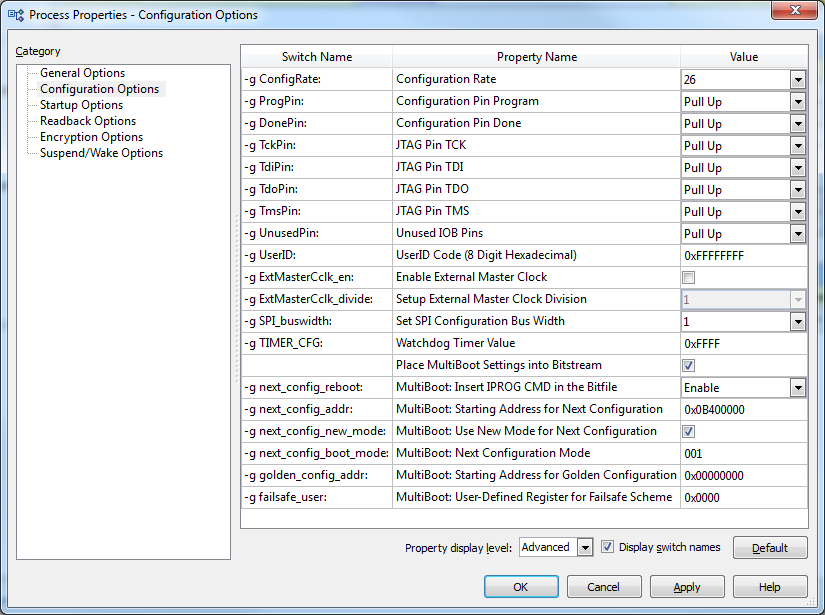Click the 'JTAG Pin TDO' property name
This screenshot has width=825, height=615.
(432, 189)
